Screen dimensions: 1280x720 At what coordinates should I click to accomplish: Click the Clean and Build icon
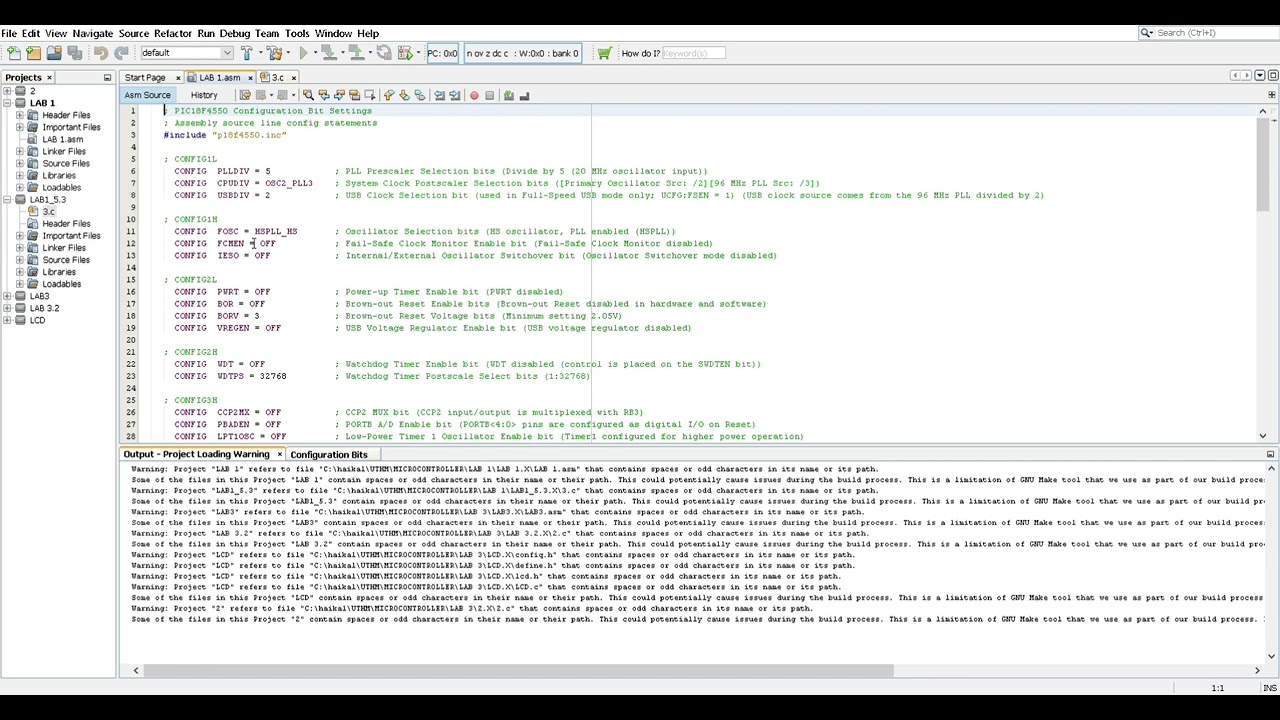coord(274,53)
